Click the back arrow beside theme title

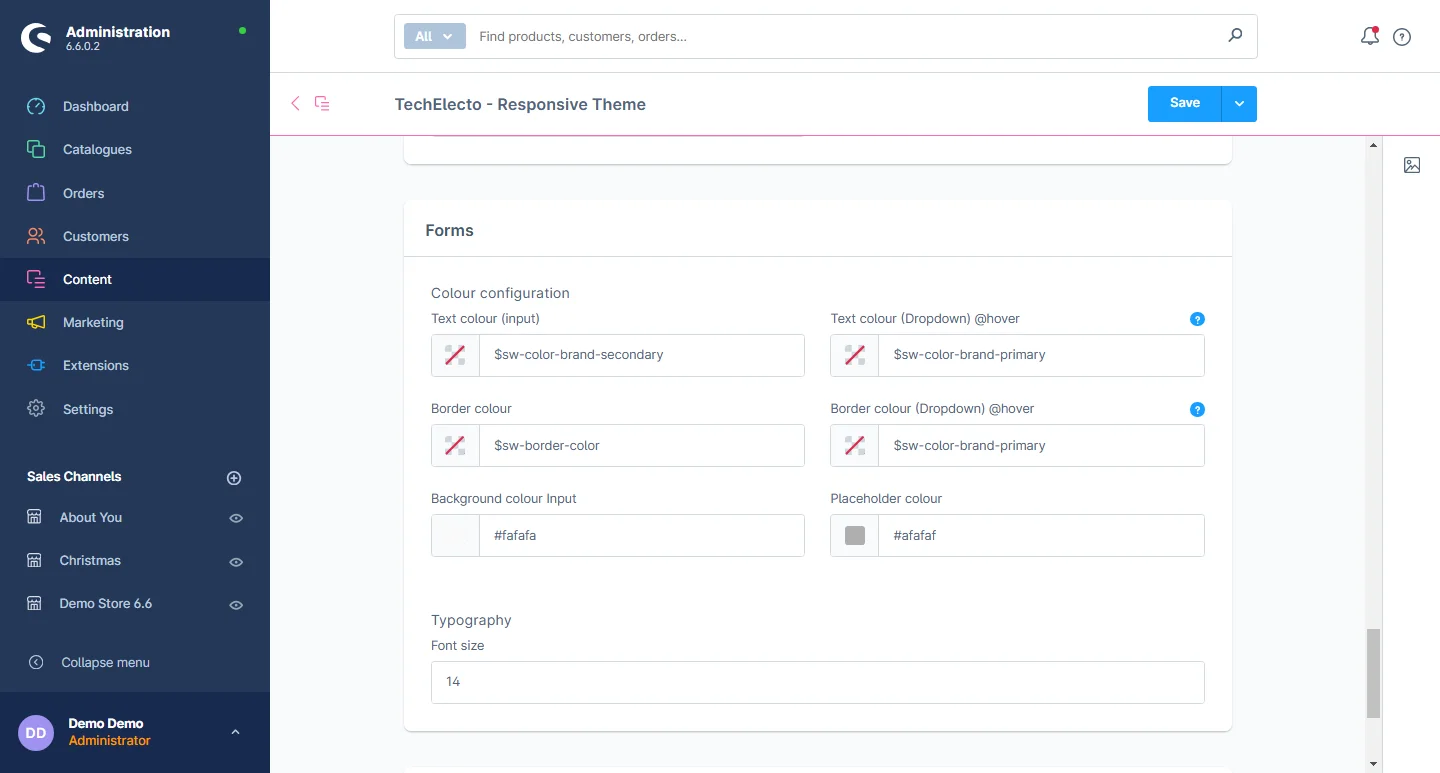[x=295, y=103]
